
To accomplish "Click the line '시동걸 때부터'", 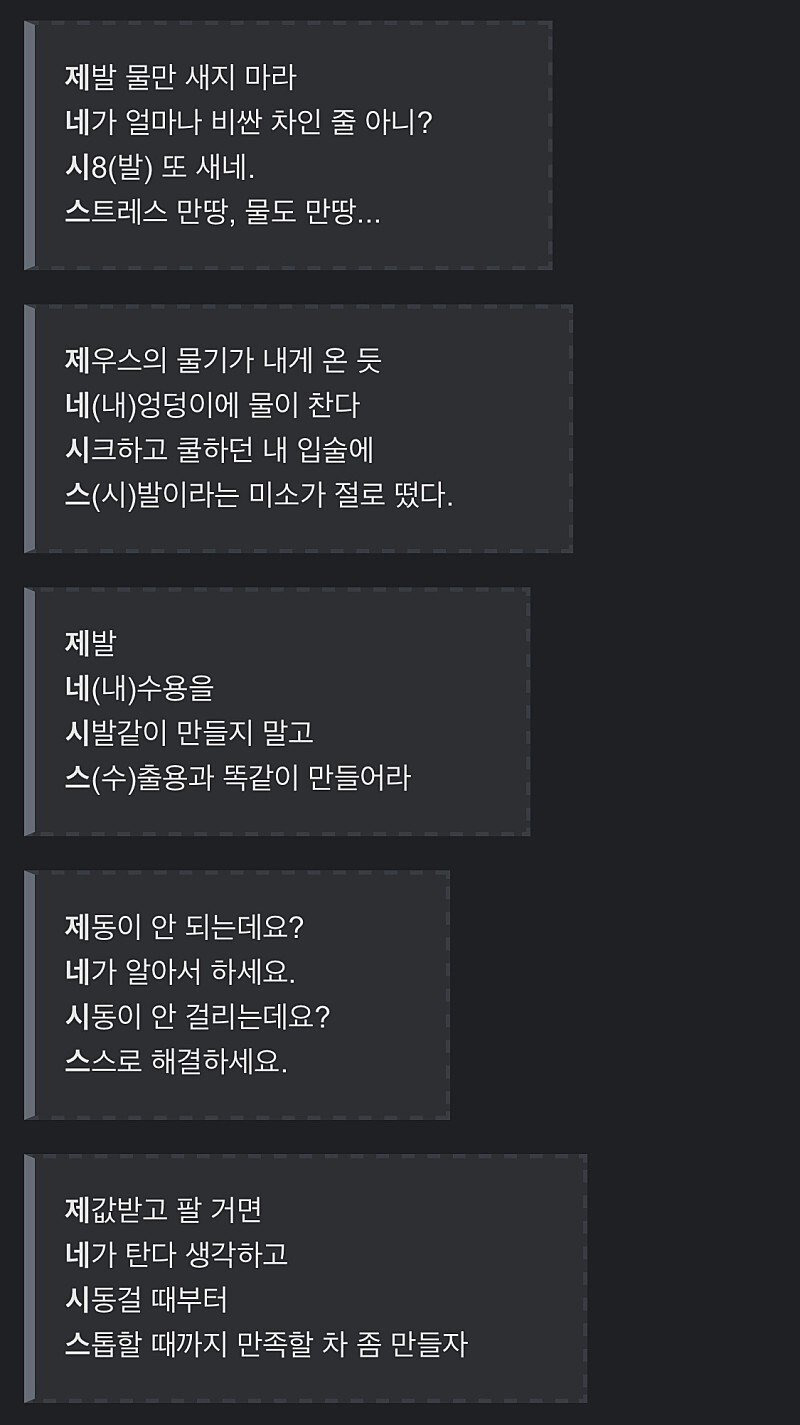I will 147,1300.
